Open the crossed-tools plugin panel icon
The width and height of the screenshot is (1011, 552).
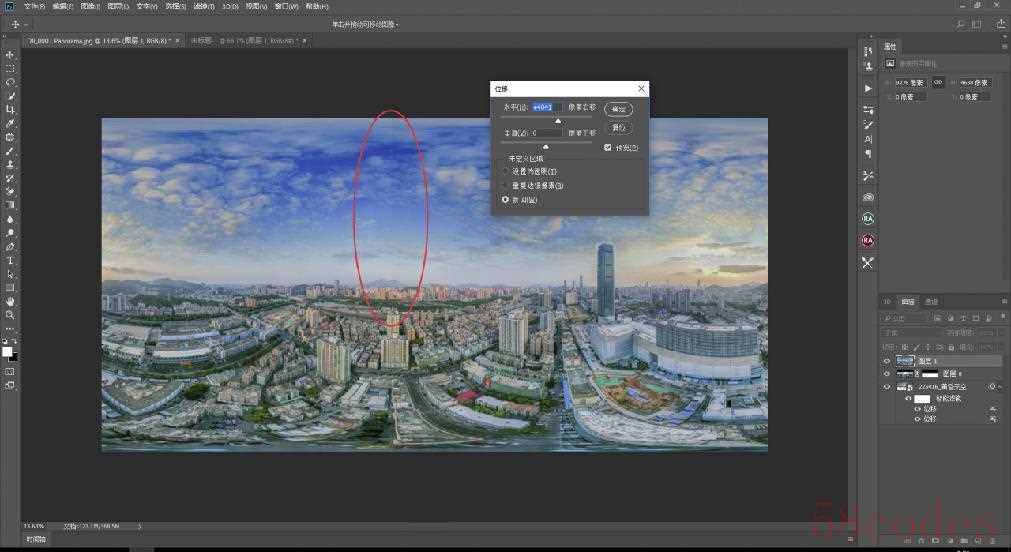[868, 262]
